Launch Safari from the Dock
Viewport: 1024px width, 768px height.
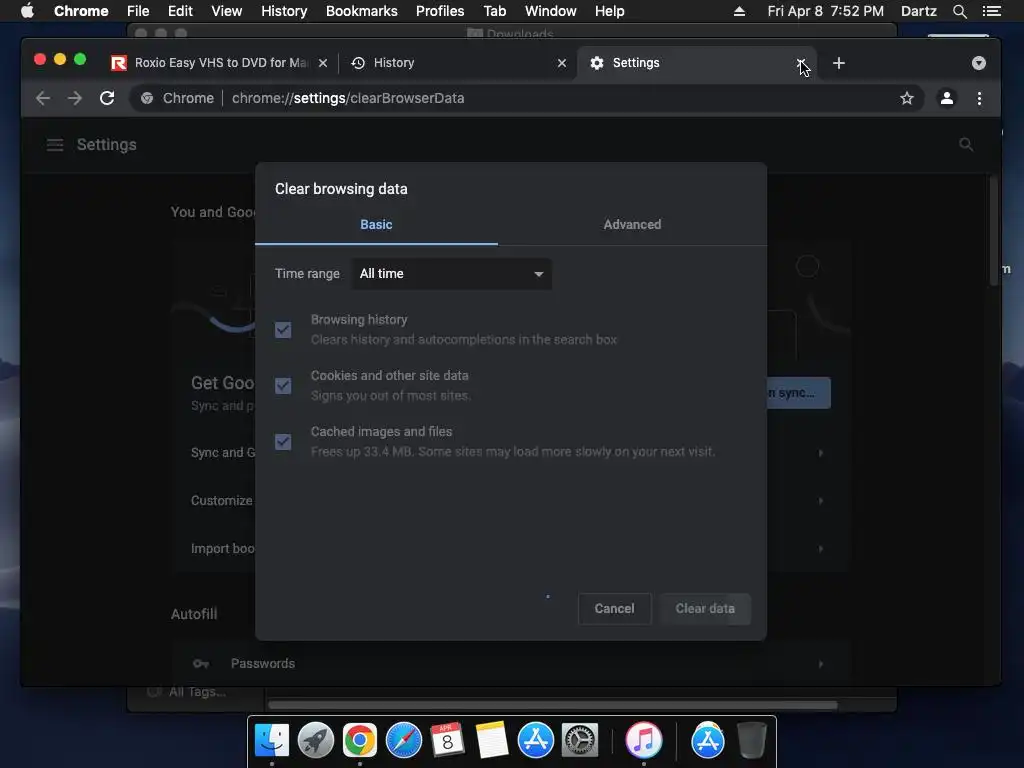point(404,740)
